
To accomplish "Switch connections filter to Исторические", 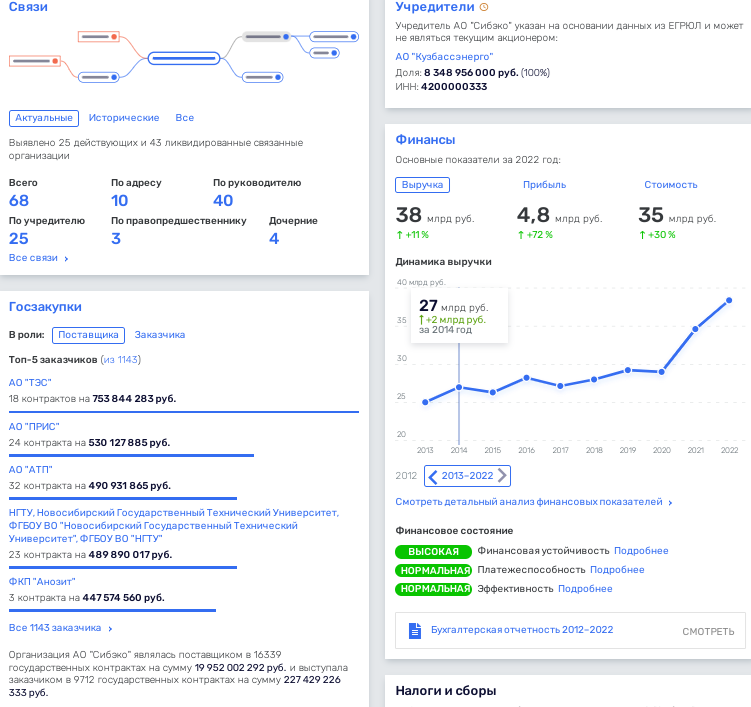I will click(x=124, y=118).
